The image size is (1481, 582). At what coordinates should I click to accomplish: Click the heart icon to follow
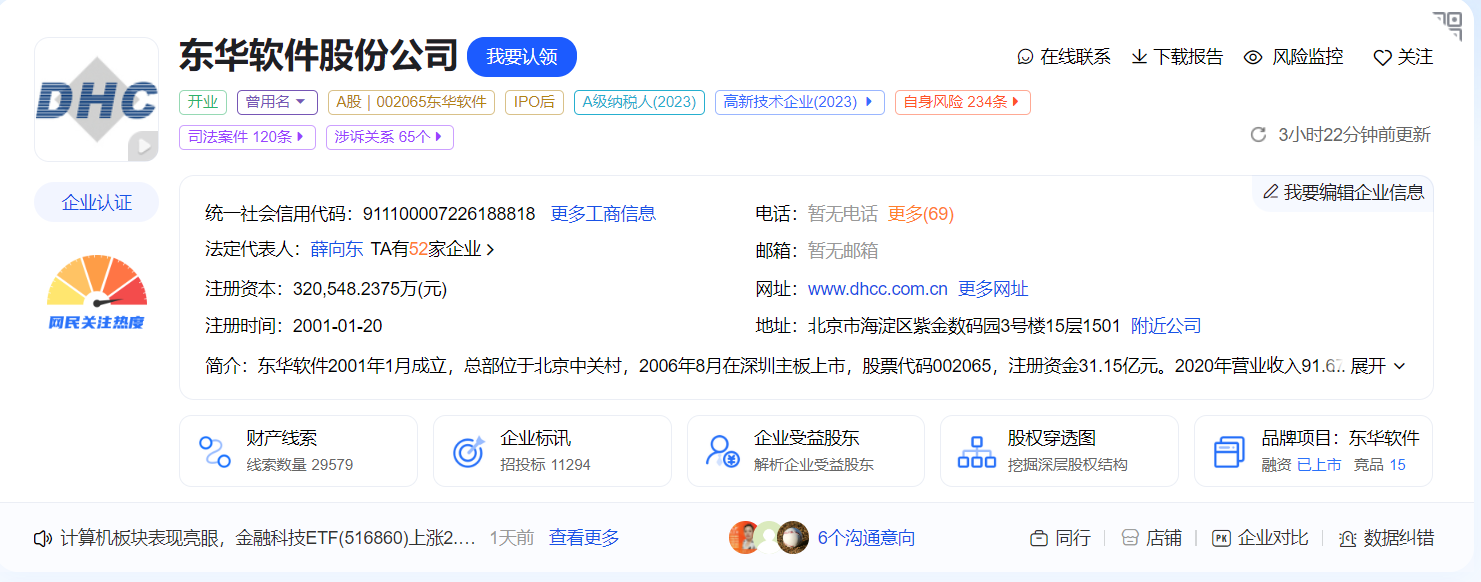(1382, 58)
